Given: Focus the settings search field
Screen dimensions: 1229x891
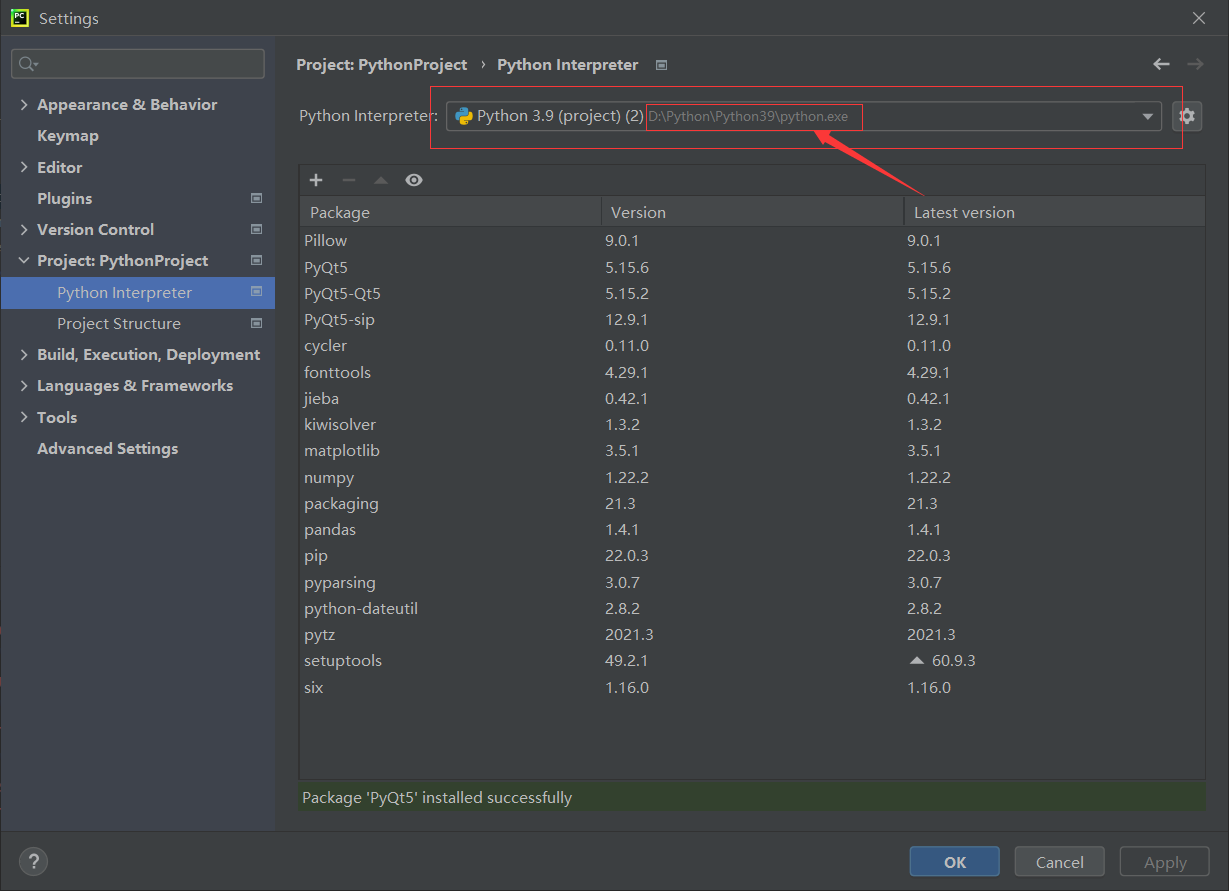Looking at the screenshot, I should 138,64.
